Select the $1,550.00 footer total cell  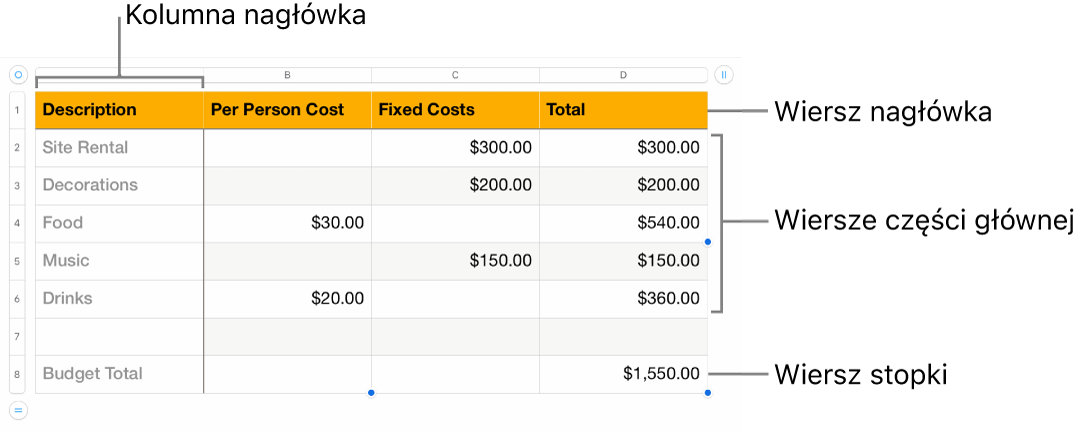tap(623, 374)
